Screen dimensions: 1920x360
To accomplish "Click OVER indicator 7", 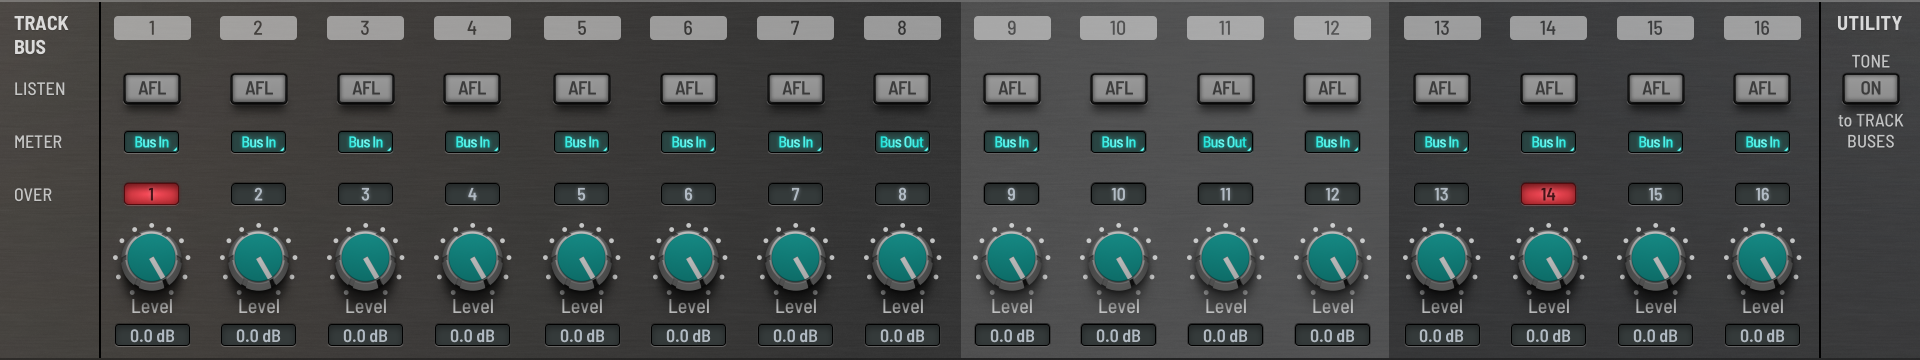I will (796, 194).
